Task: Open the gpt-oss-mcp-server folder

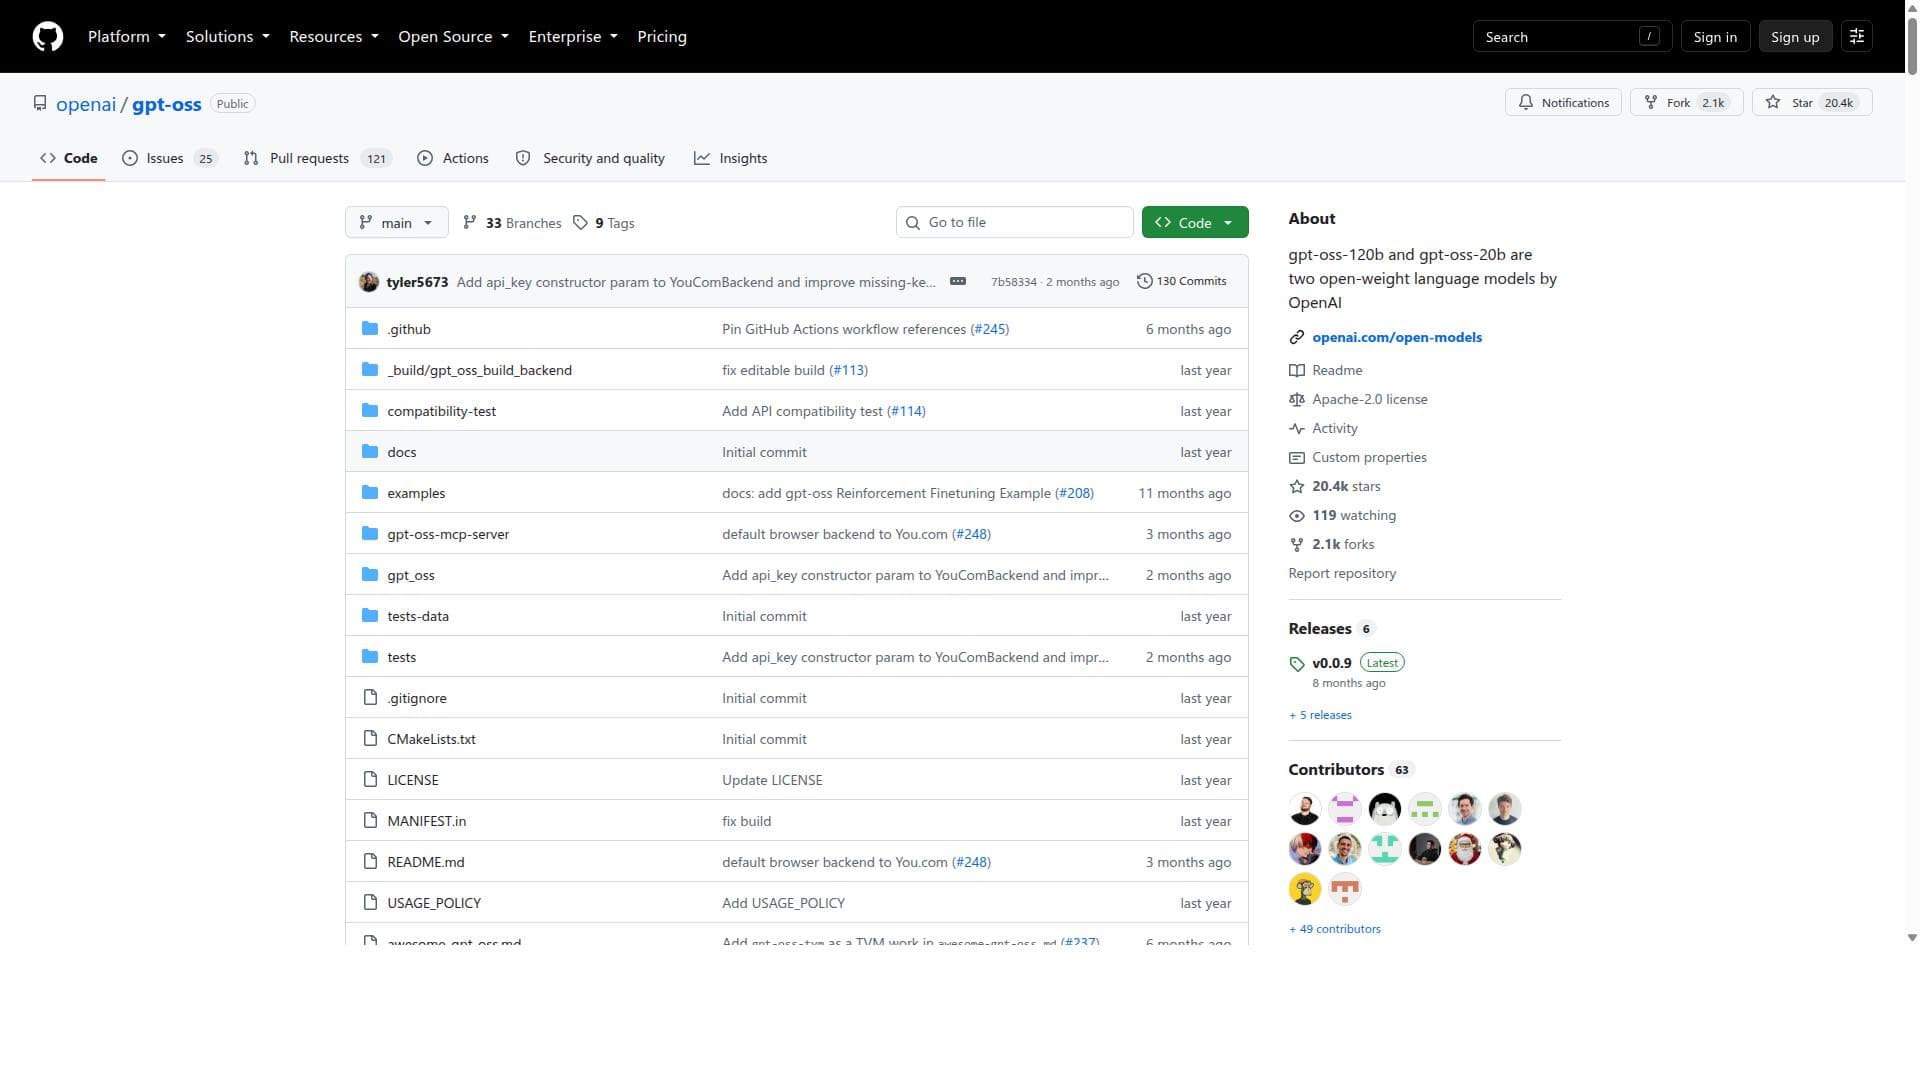Action: 448,534
